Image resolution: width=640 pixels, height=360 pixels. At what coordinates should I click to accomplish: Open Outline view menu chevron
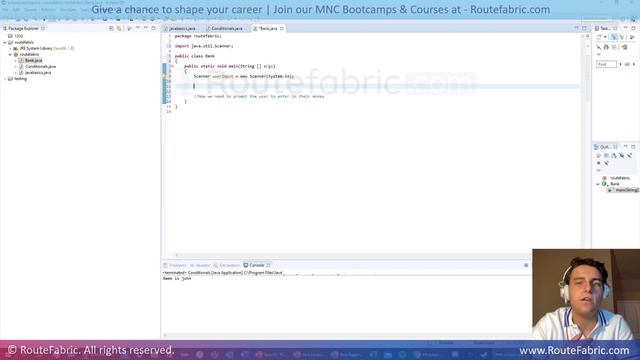(599, 170)
